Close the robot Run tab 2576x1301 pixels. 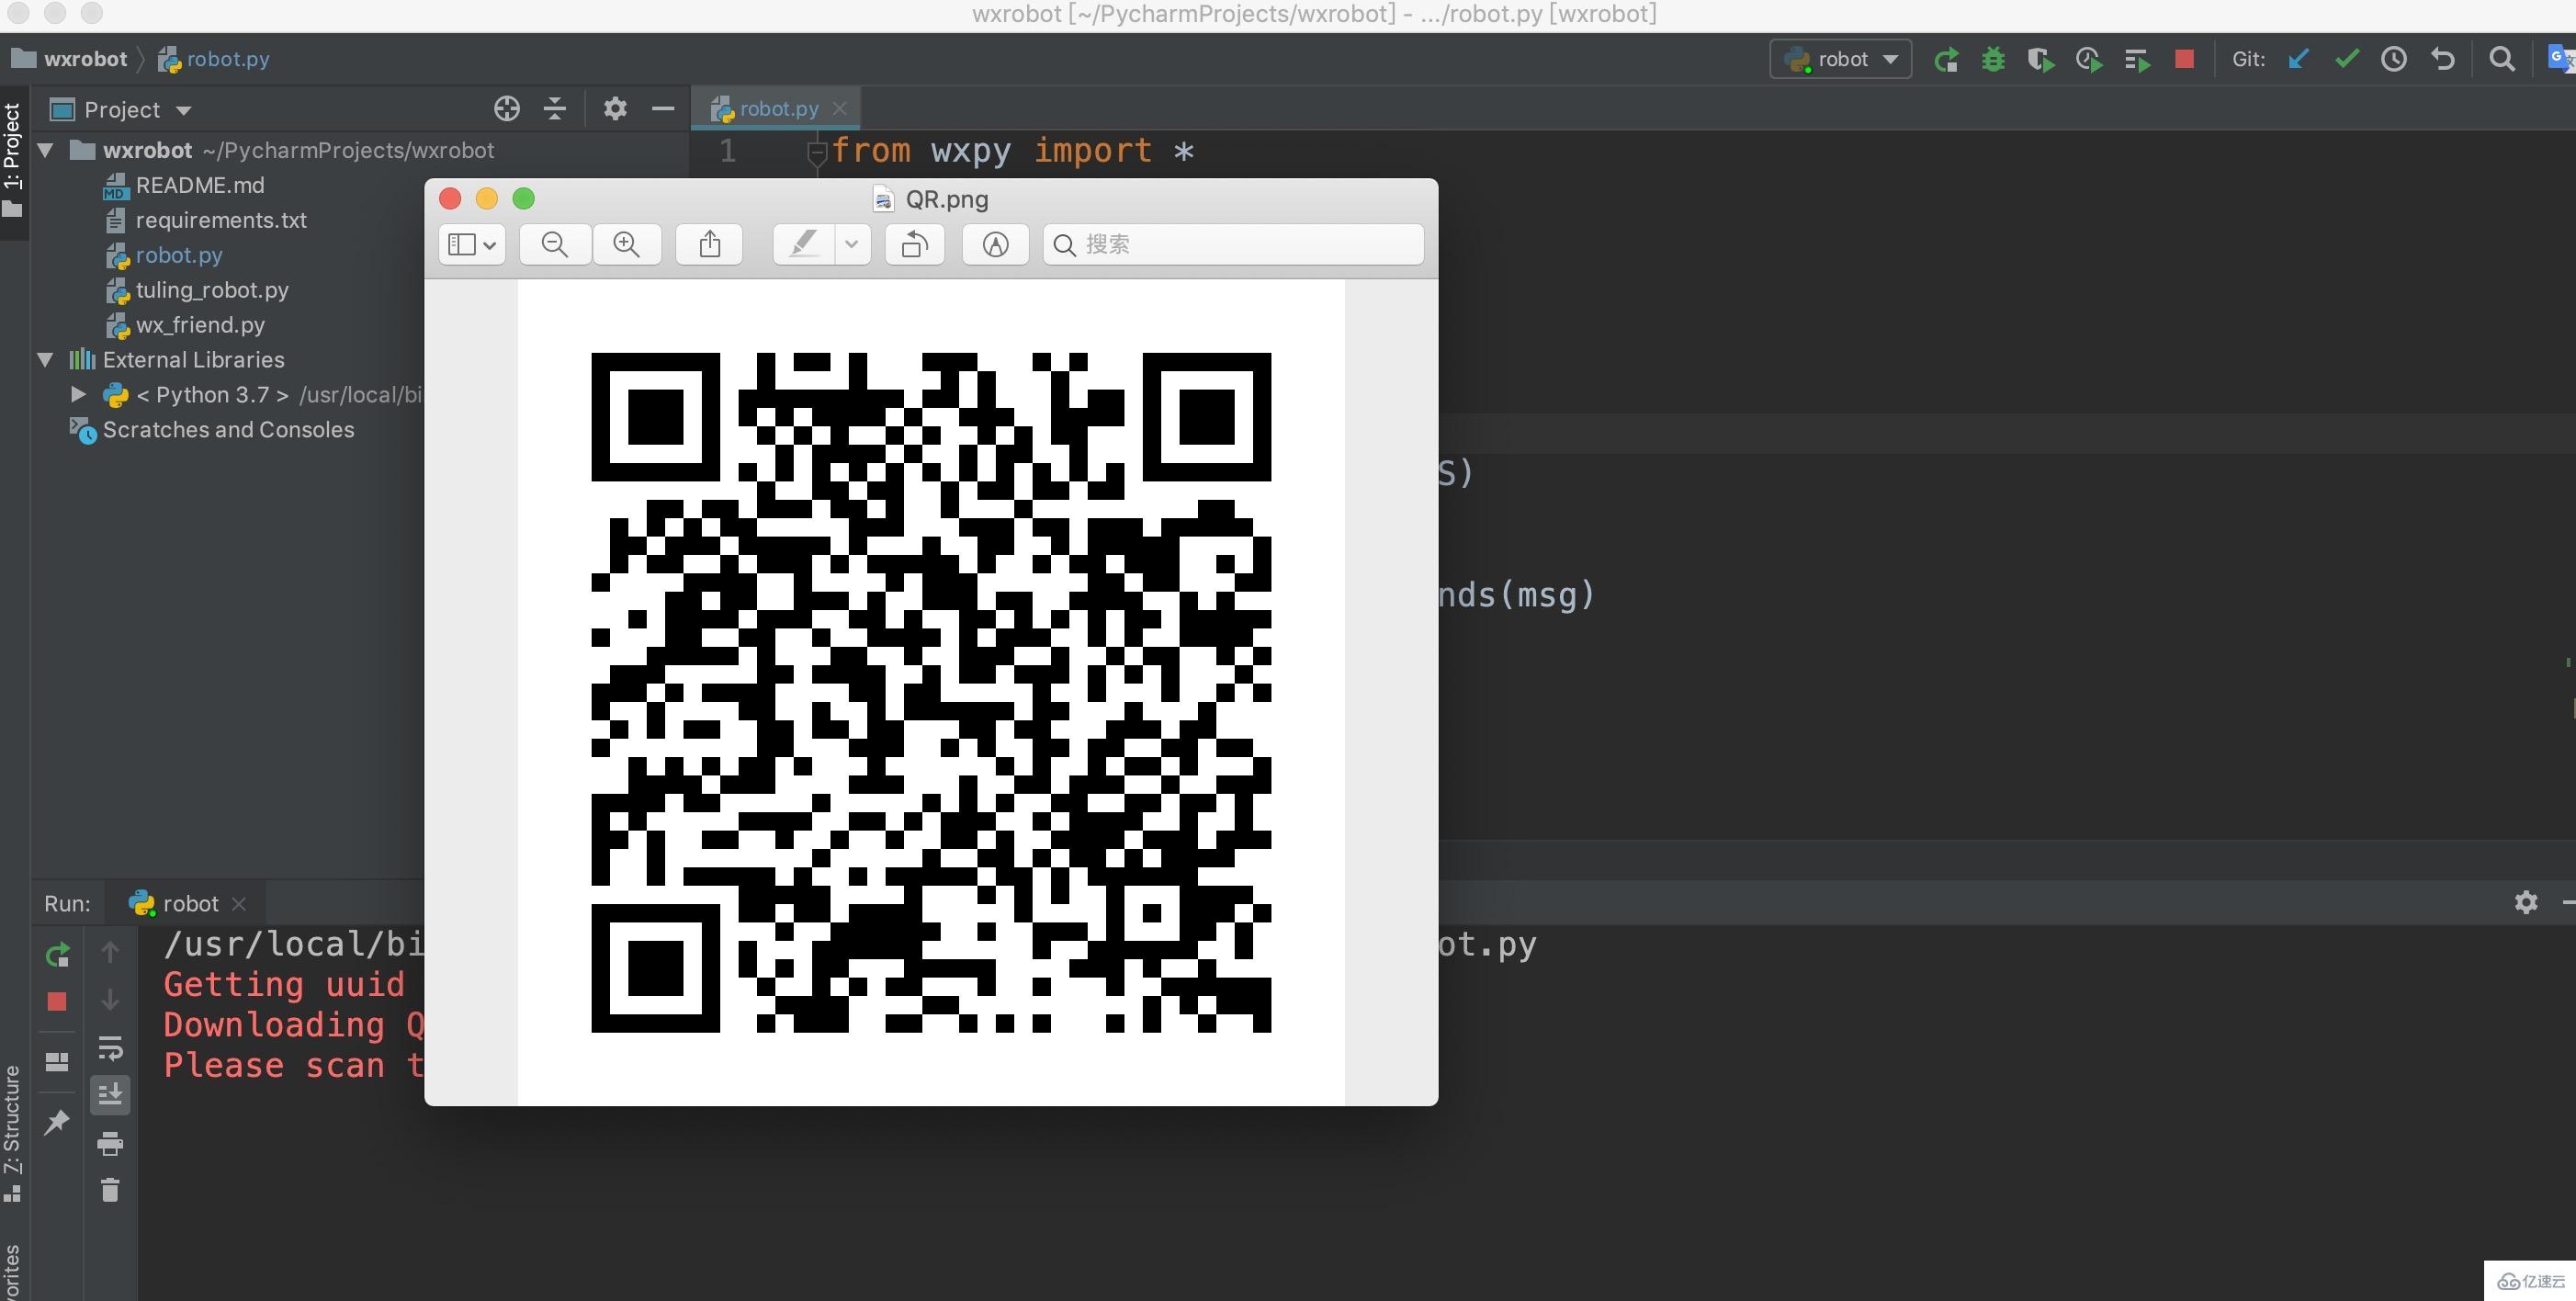point(239,904)
